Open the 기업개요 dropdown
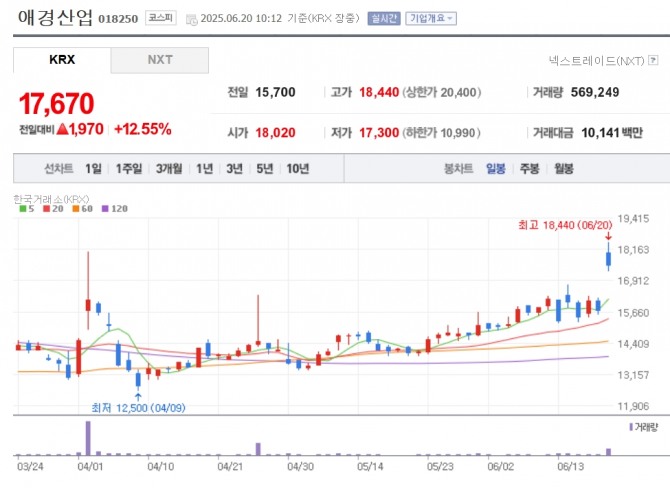This screenshot has height=488, width=670. pos(430,18)
